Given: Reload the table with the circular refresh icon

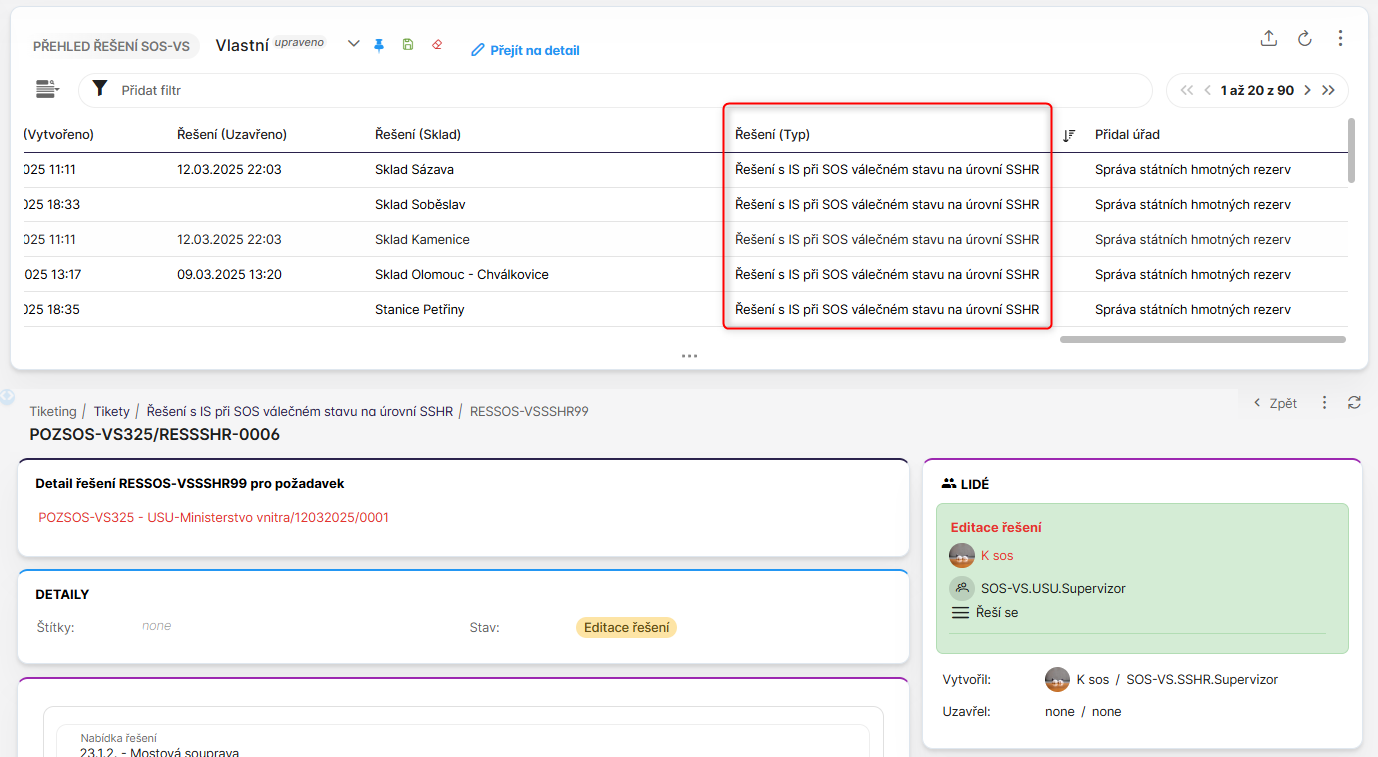Looking at the screenshot, I should [1304, 39].
